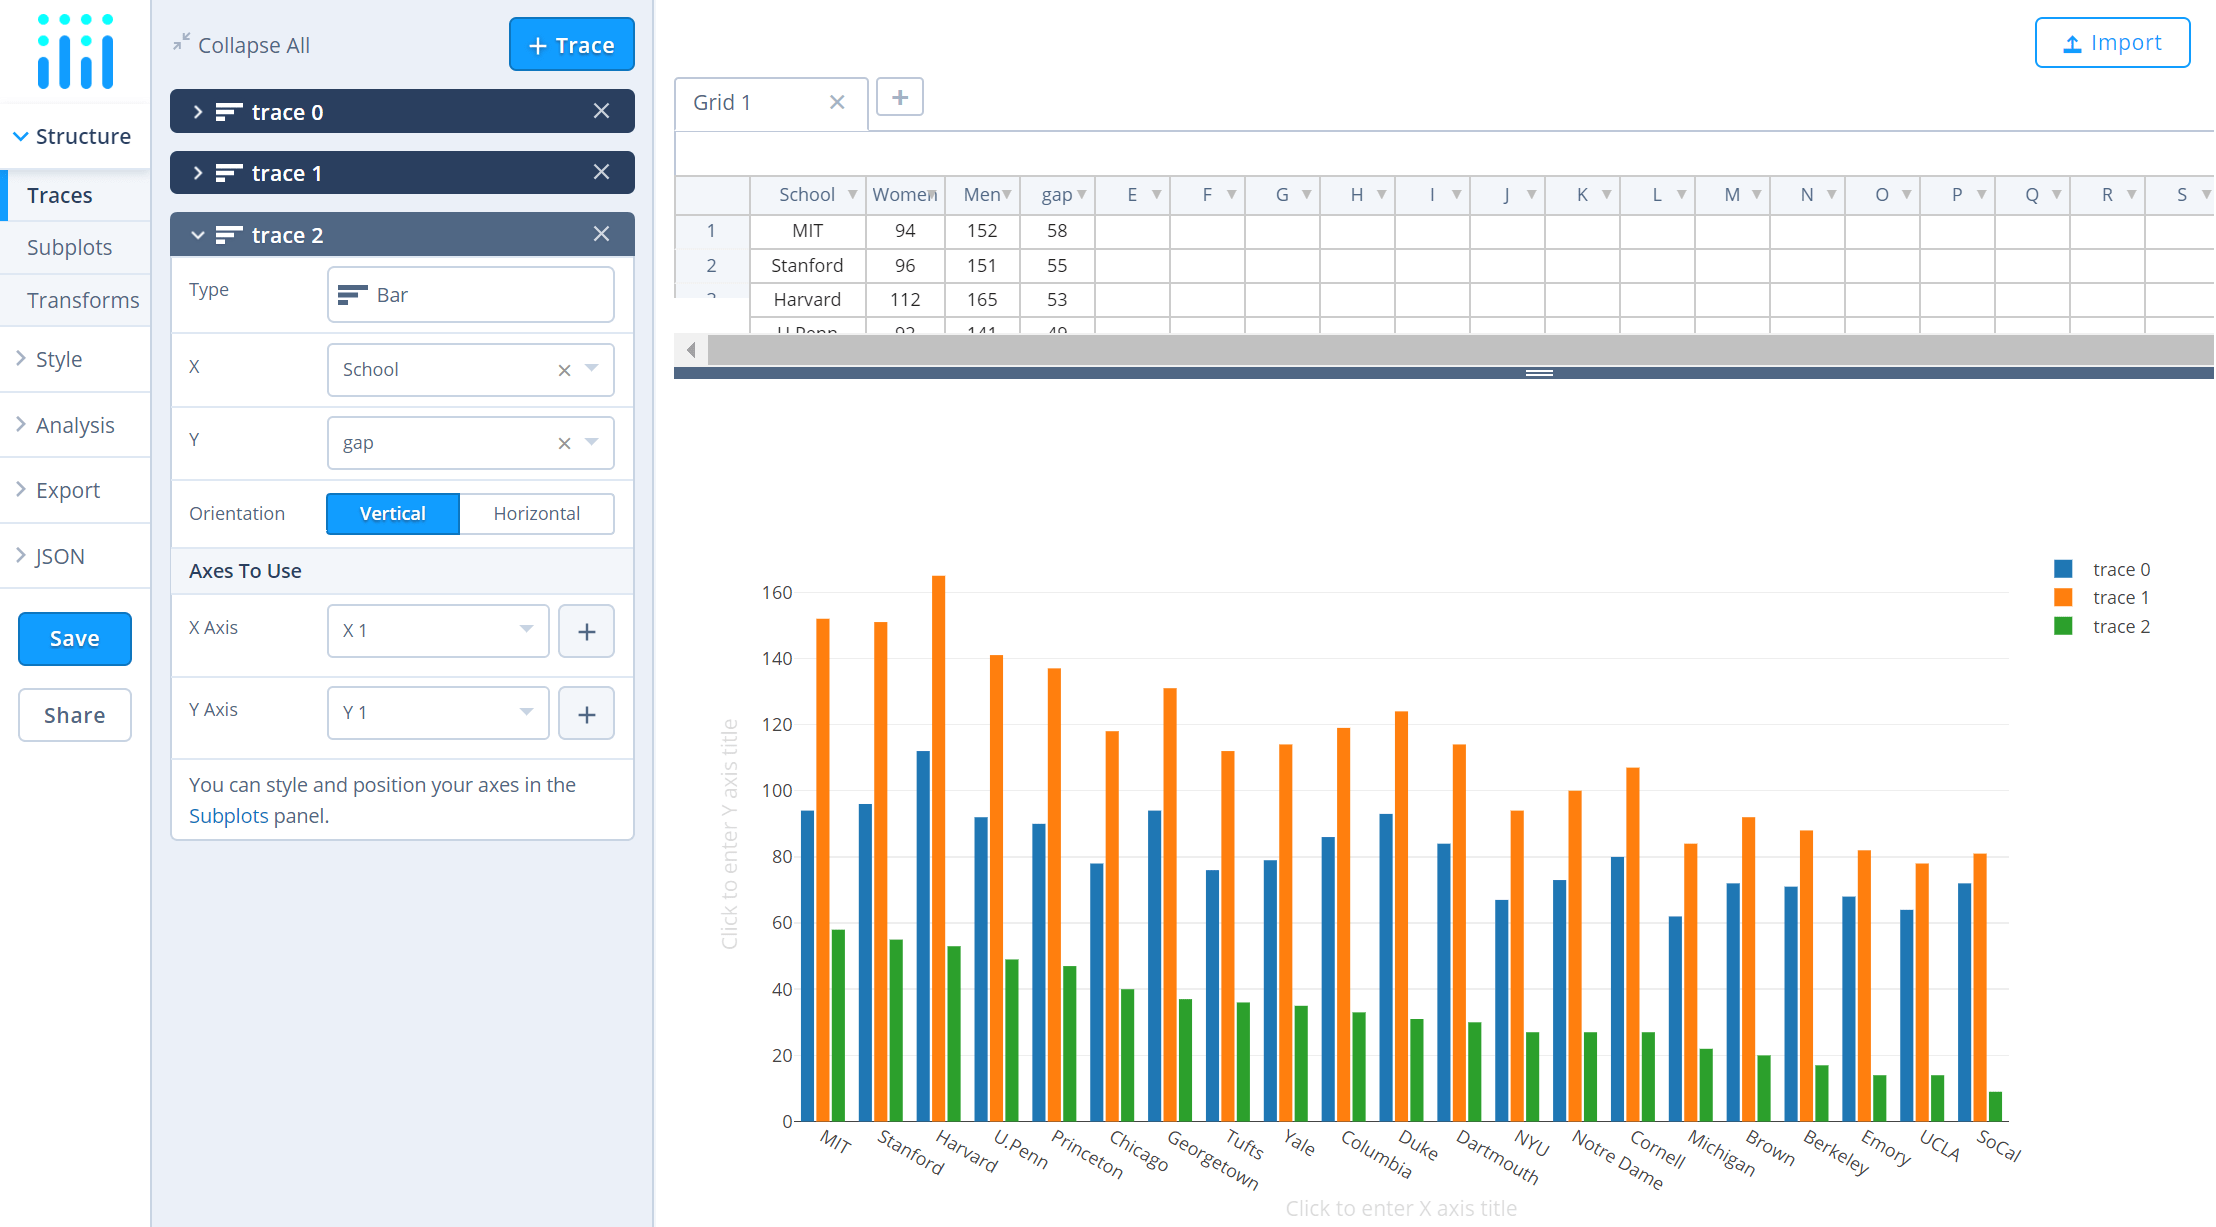Follow the Subplots panel link
The width and height of the screenshot is (2216, 1227).
(x=228, y=816)
